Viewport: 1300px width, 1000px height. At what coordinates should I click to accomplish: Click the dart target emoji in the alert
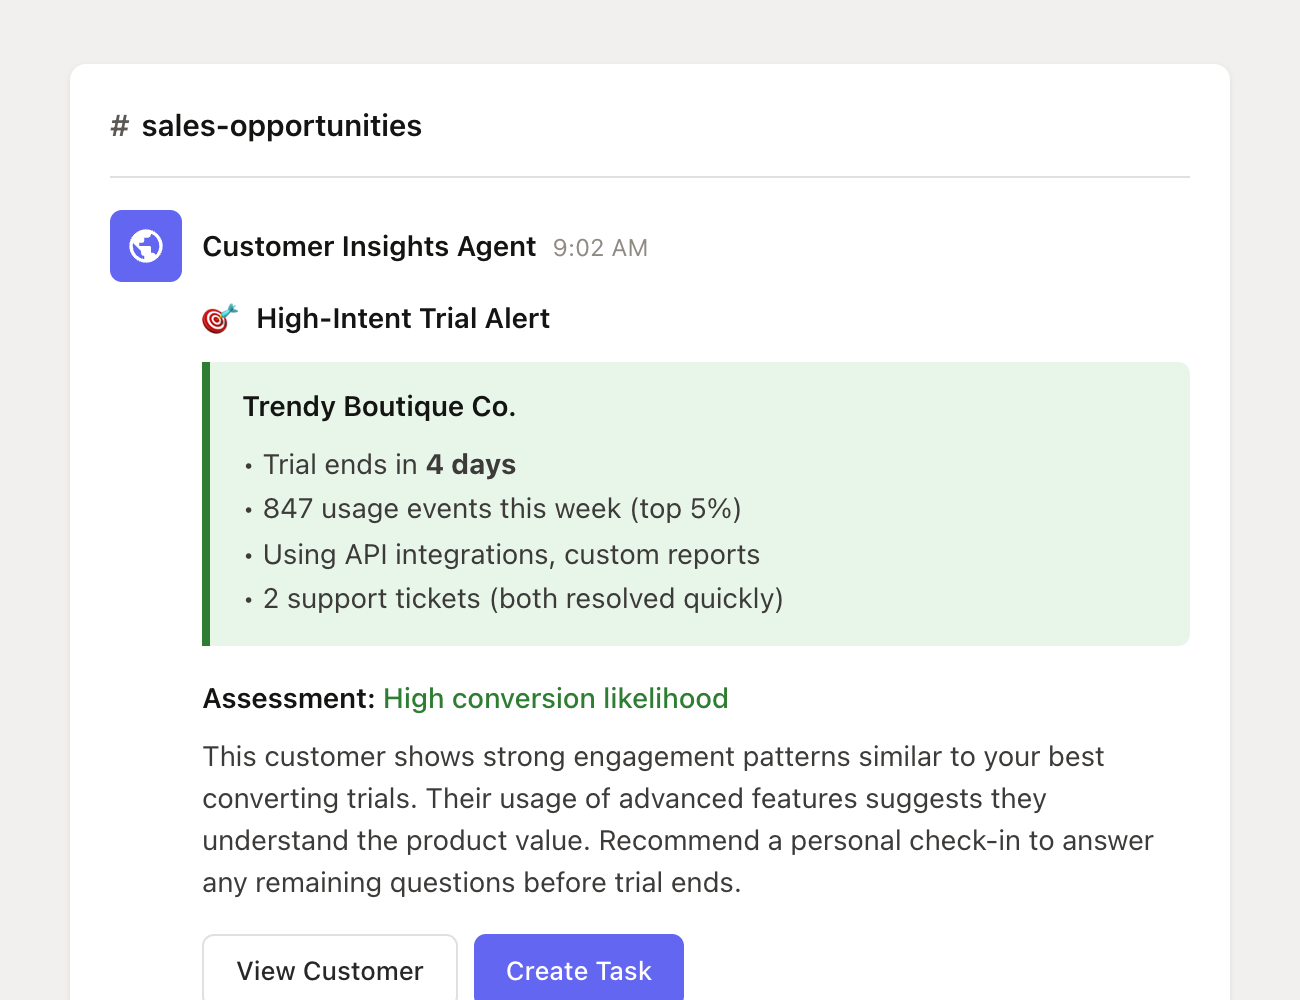219,317
